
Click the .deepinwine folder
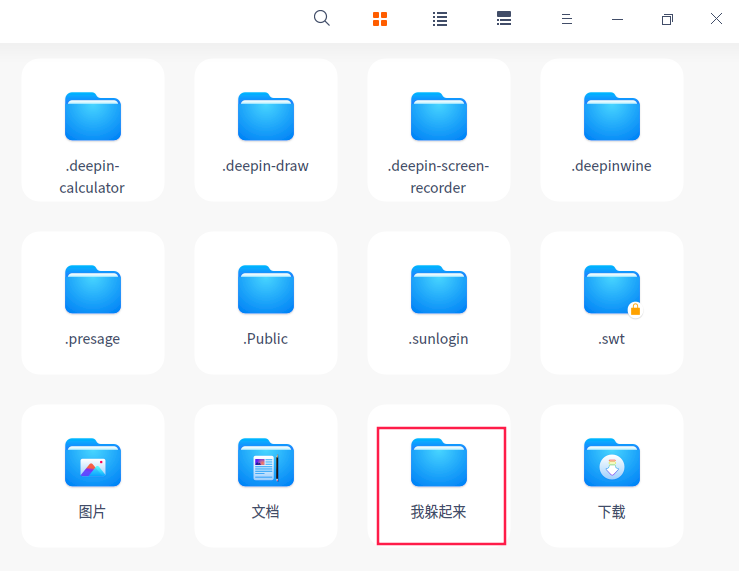tap(612, 130)
